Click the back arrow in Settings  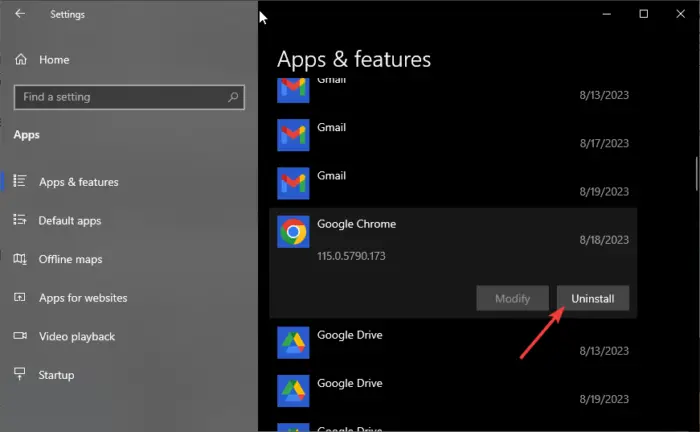pyautogui.click(x=20, y=14)
